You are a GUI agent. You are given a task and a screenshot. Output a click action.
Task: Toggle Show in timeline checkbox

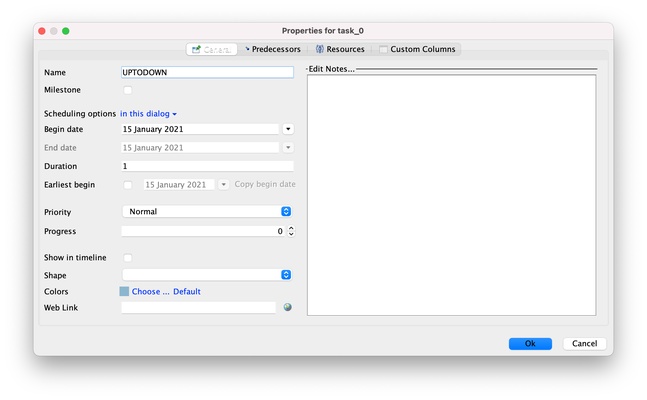point(128,258)
